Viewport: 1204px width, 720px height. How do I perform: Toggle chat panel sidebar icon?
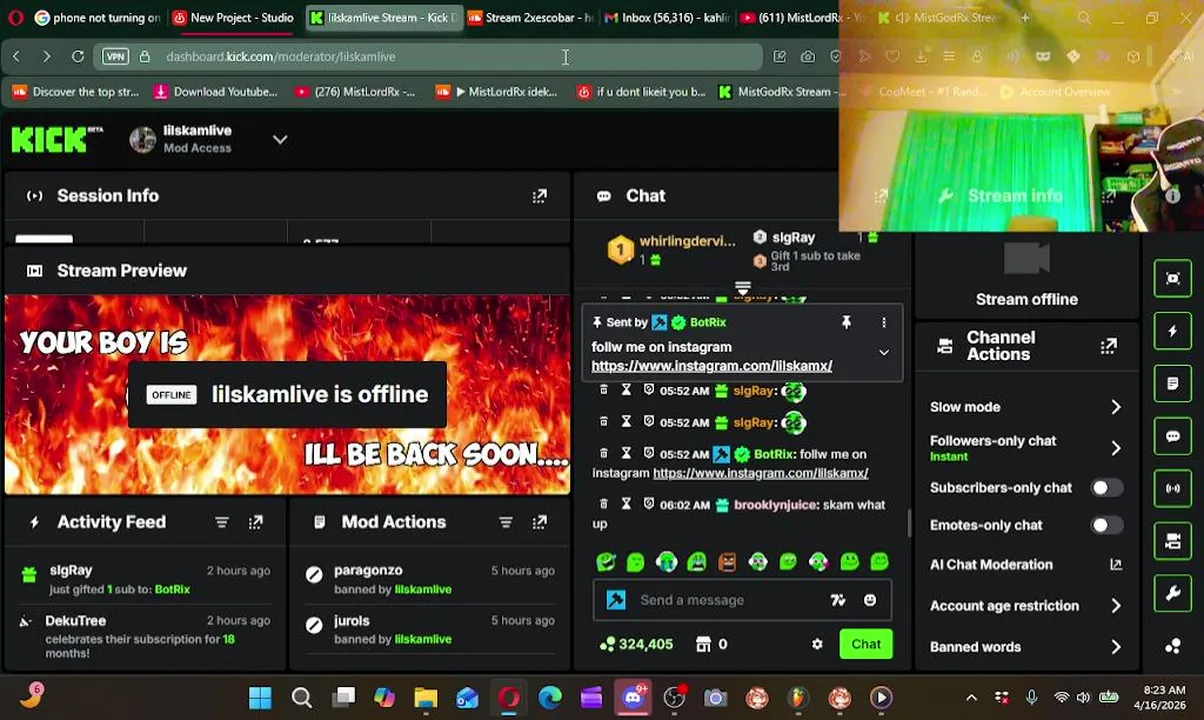coord(1173,436)
